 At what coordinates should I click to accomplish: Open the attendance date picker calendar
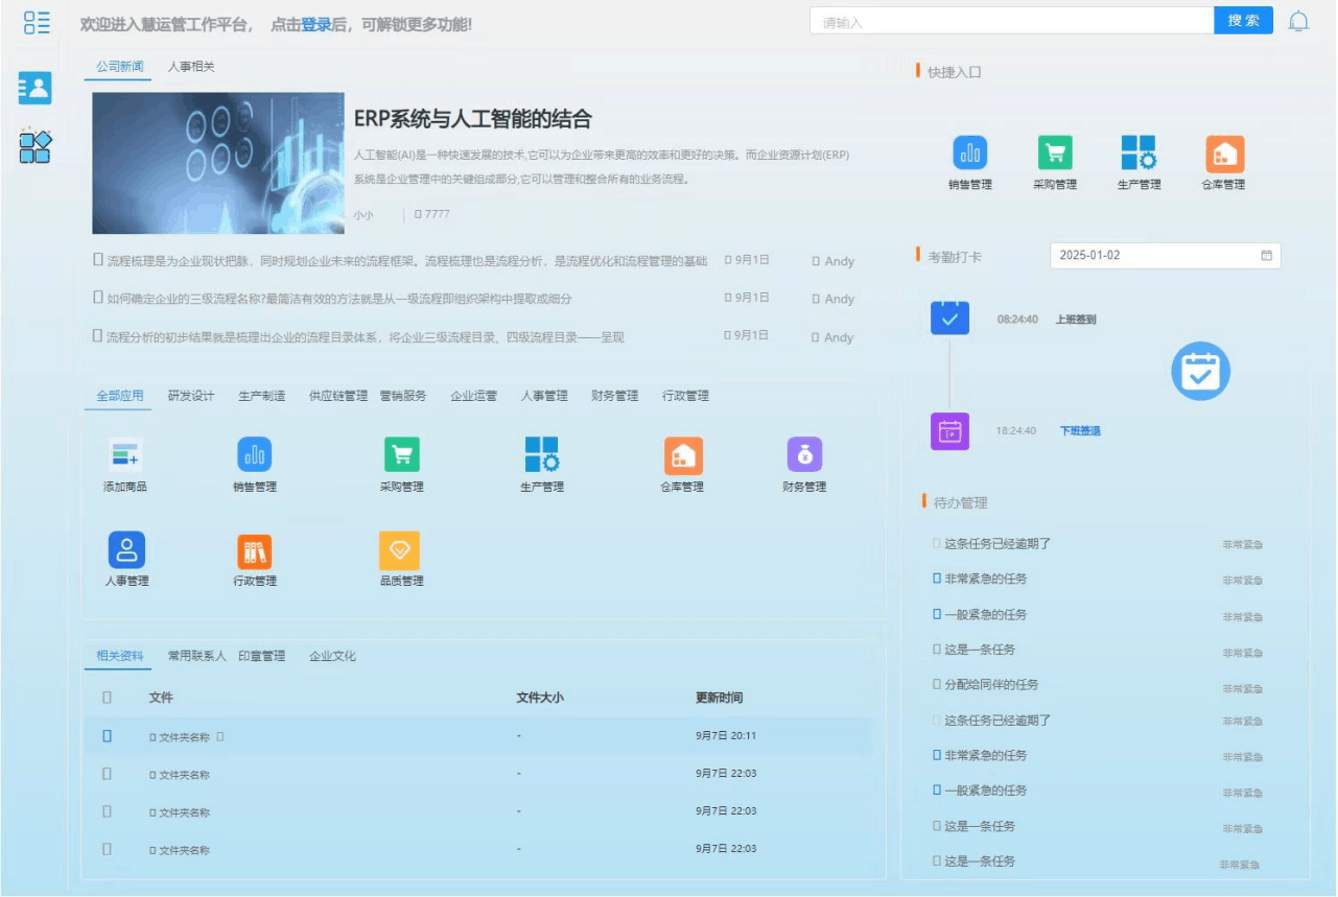click(1266, 255)
